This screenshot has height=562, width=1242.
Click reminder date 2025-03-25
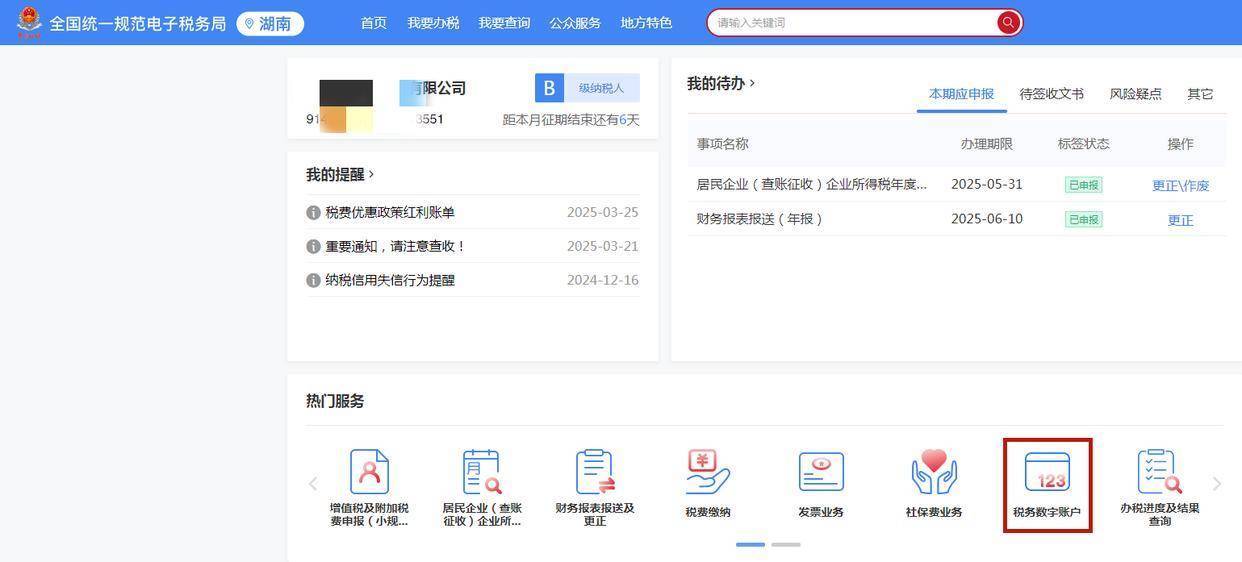tap(603, 212)
